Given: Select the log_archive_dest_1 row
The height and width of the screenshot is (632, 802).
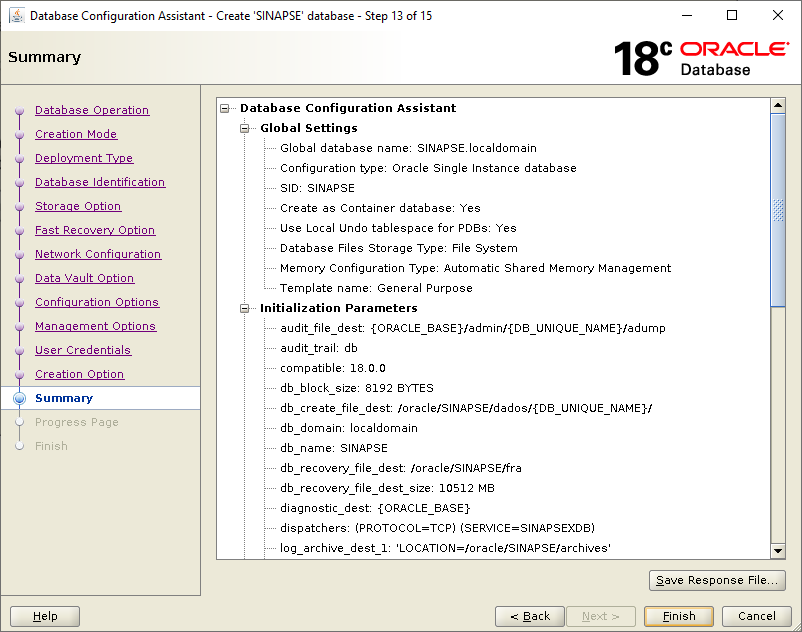Looking at the screenshot, I should tap(445, 548).
